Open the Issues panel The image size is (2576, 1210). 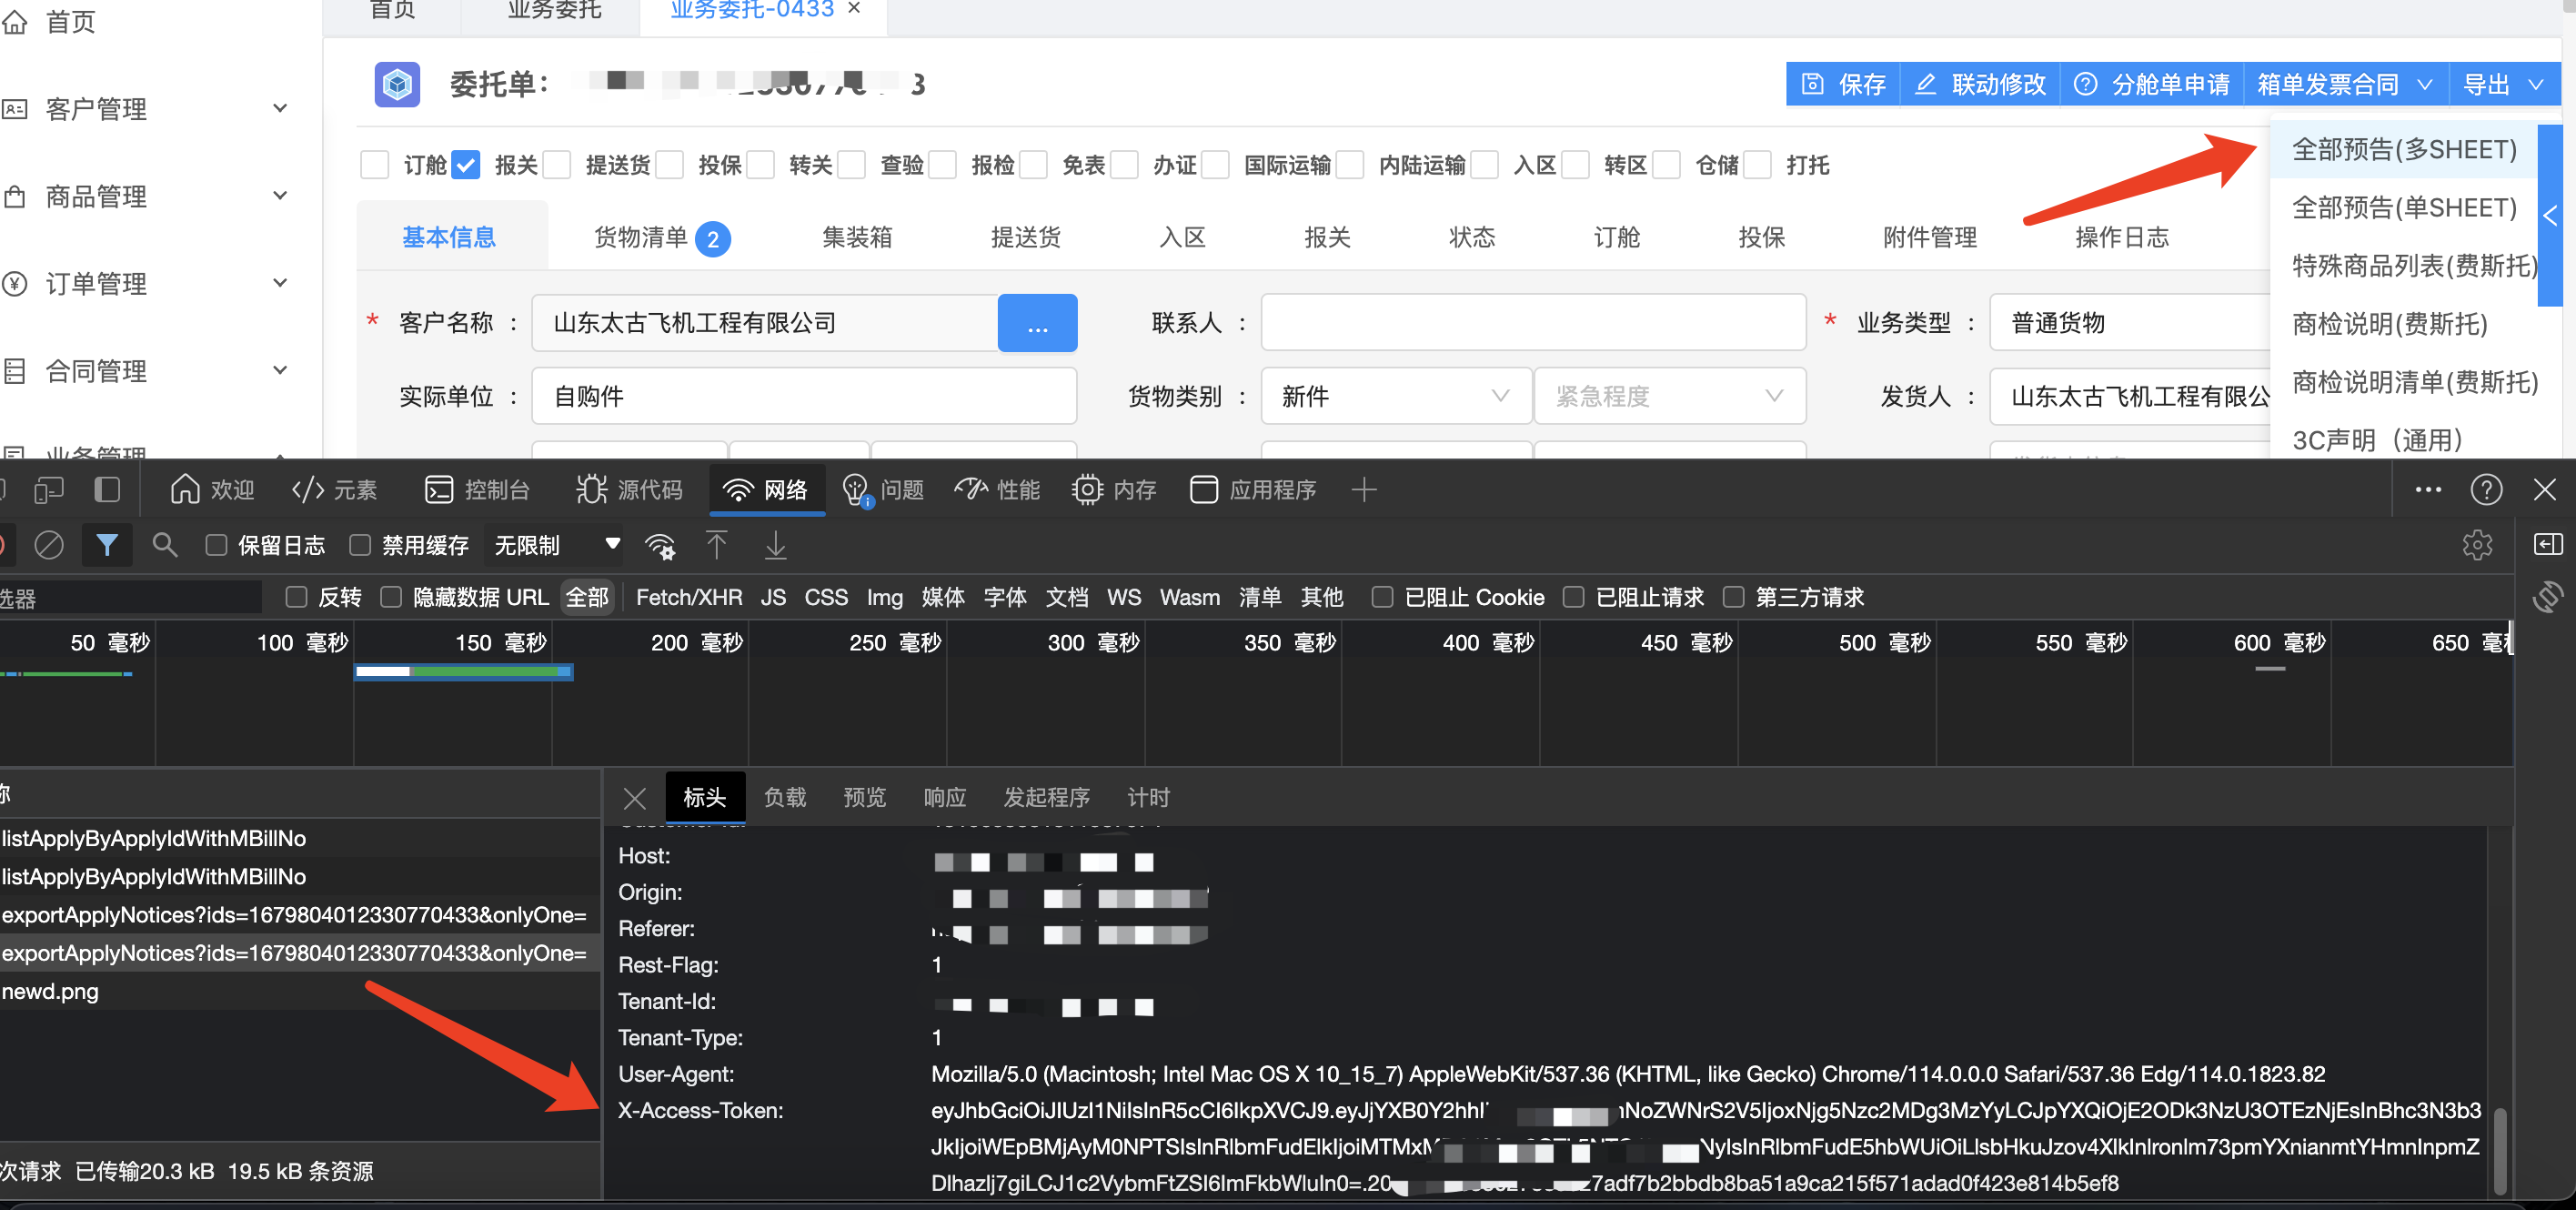pos(884,489)
